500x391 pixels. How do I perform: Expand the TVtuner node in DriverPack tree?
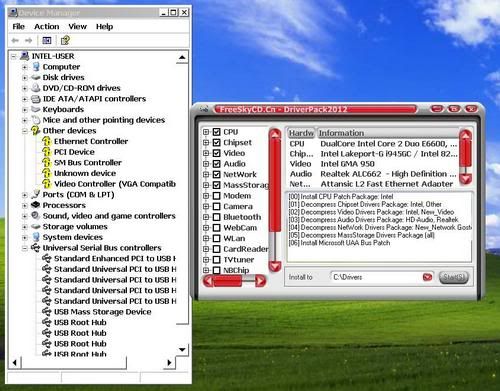[x=206, y=260]
